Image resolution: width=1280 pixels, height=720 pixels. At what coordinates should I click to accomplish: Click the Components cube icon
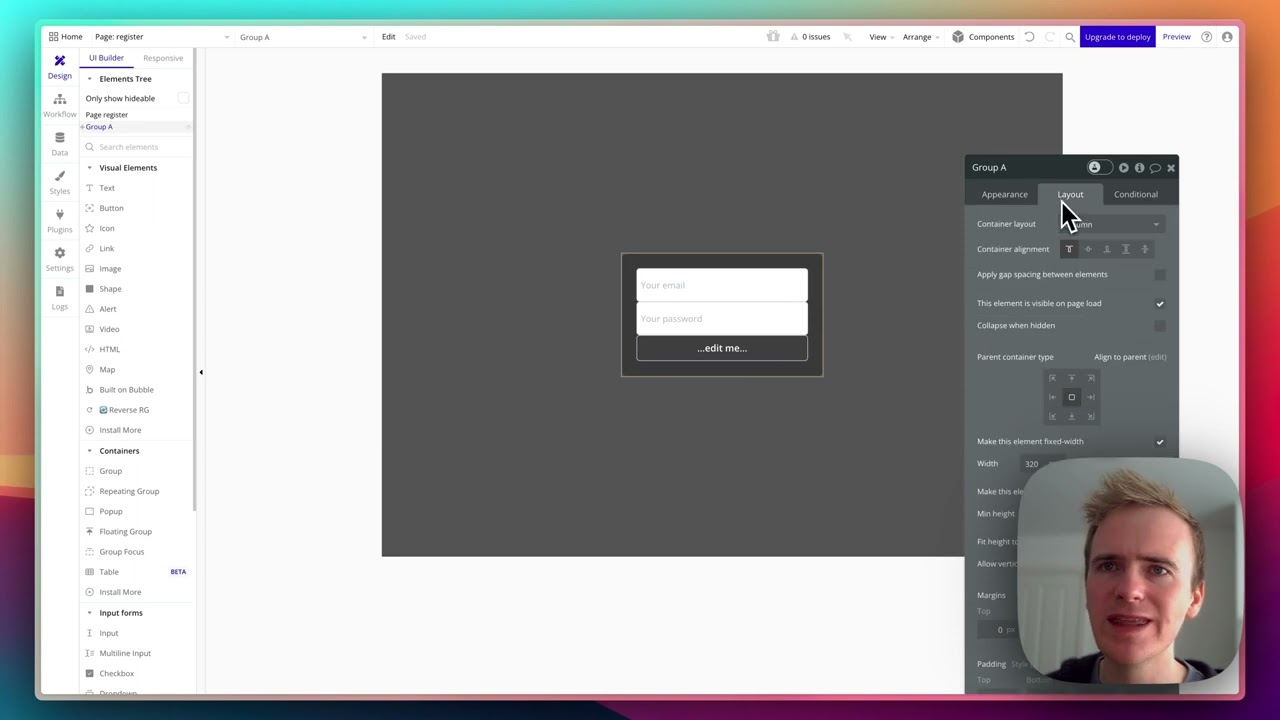(x=958, y=37)
